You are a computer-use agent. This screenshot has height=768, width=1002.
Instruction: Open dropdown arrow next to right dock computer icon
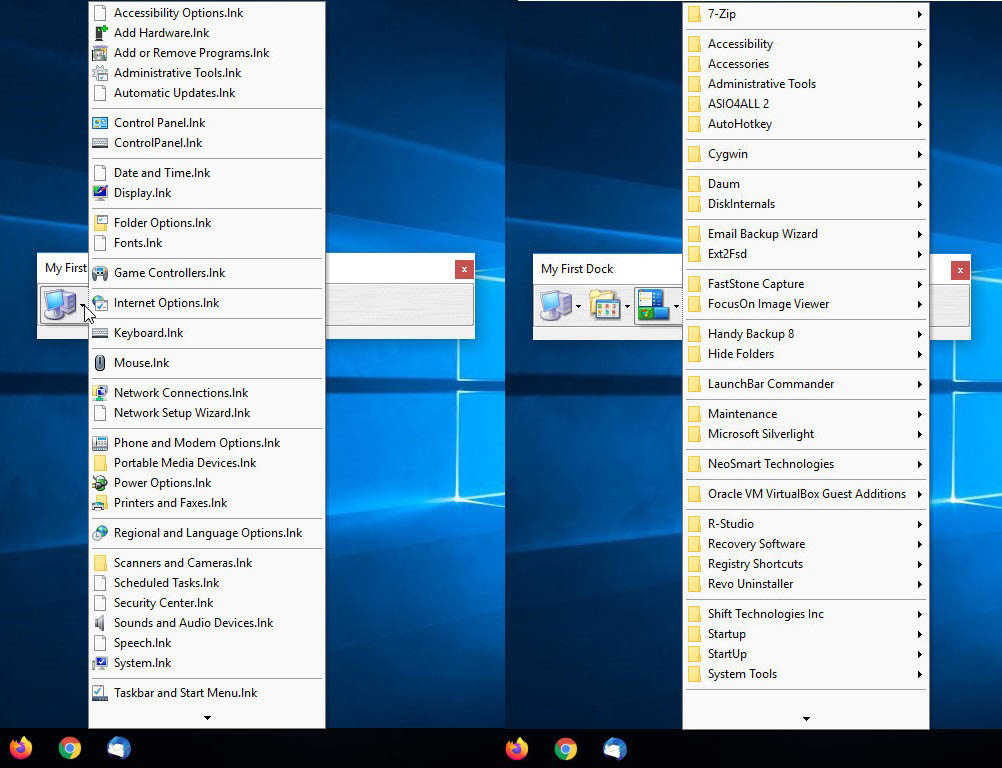(578, 307)
